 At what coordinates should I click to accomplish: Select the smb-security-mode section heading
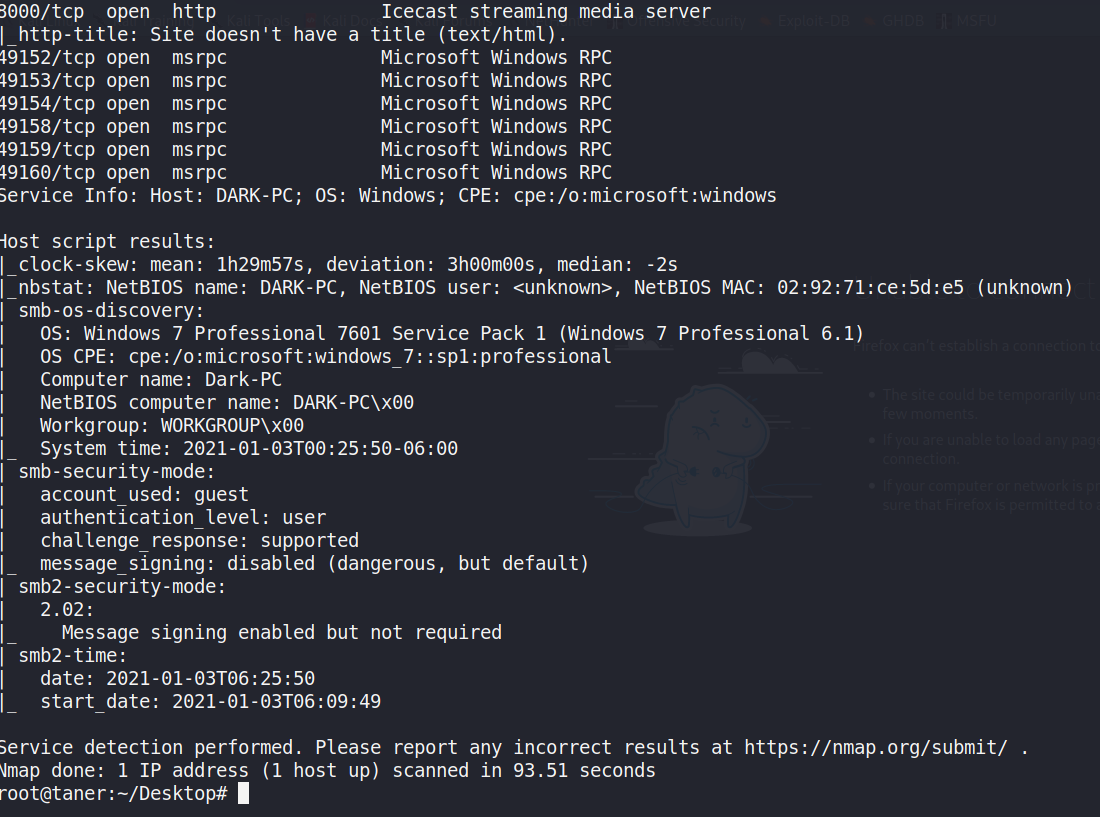click(116, 471)
